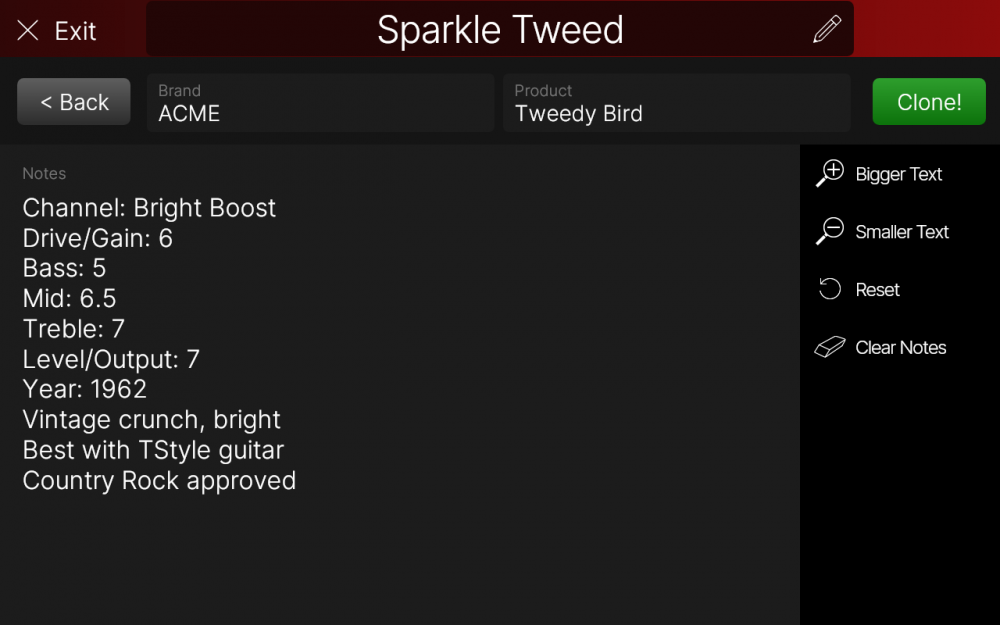This screenshot has height=625, width=1000.
Task: Select the Reset option label
Action: (878, 290)
